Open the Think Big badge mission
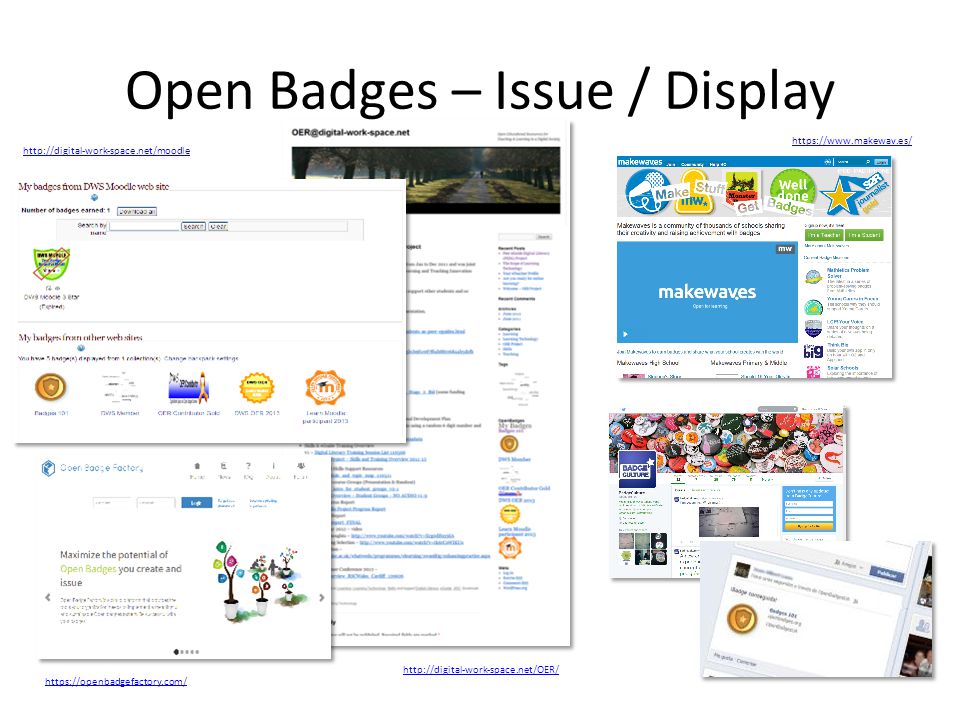The image size is (960, 720). 838,345
